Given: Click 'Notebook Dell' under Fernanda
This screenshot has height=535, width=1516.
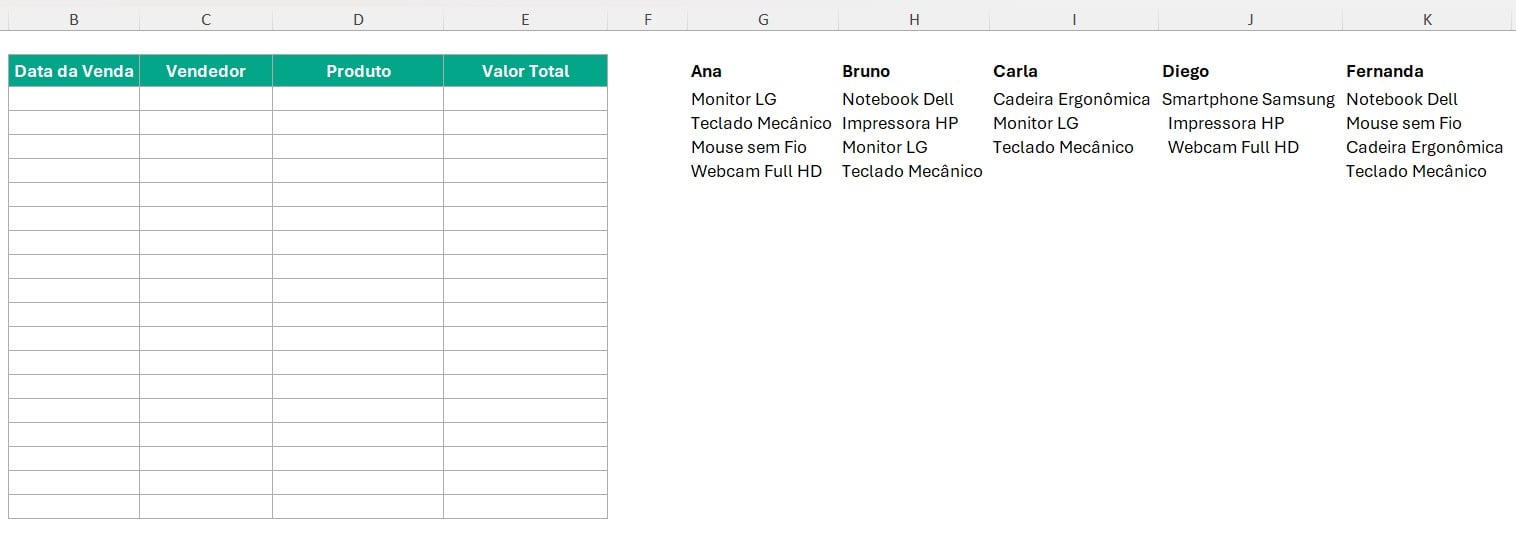Looking at the screenshot, I should coord(1402,99).
